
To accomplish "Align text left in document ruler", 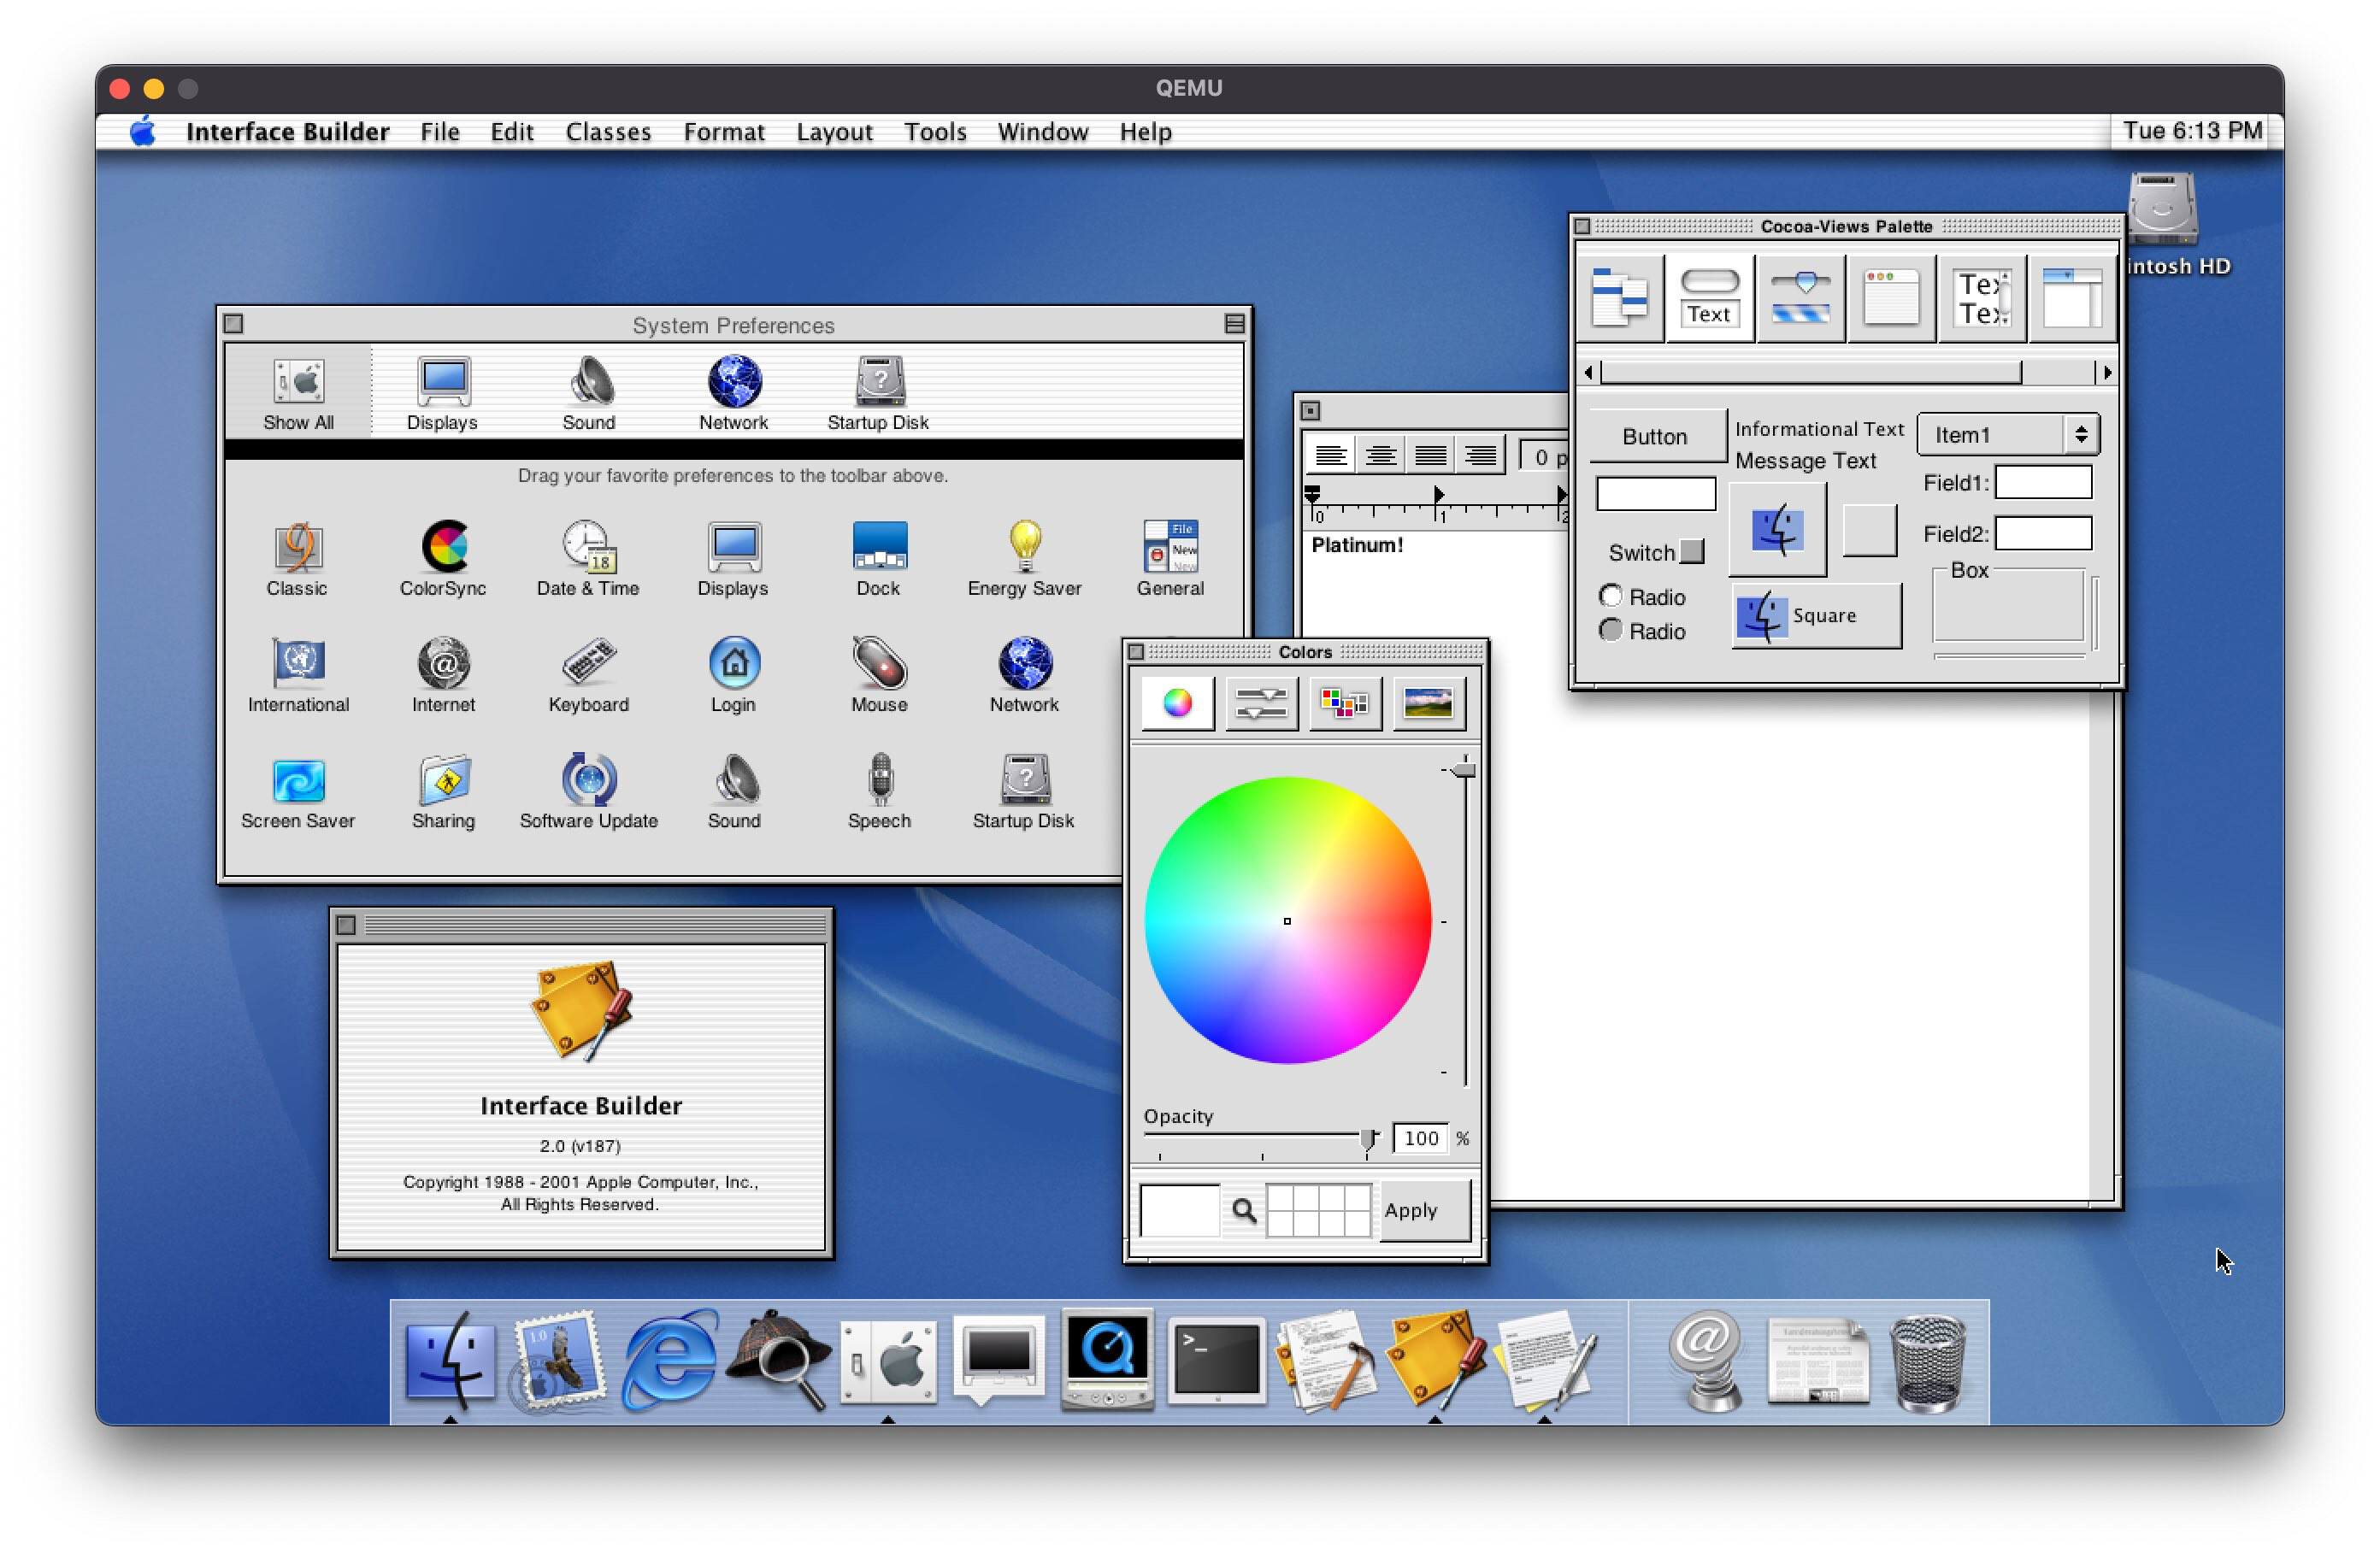I will coord(1330,456).
